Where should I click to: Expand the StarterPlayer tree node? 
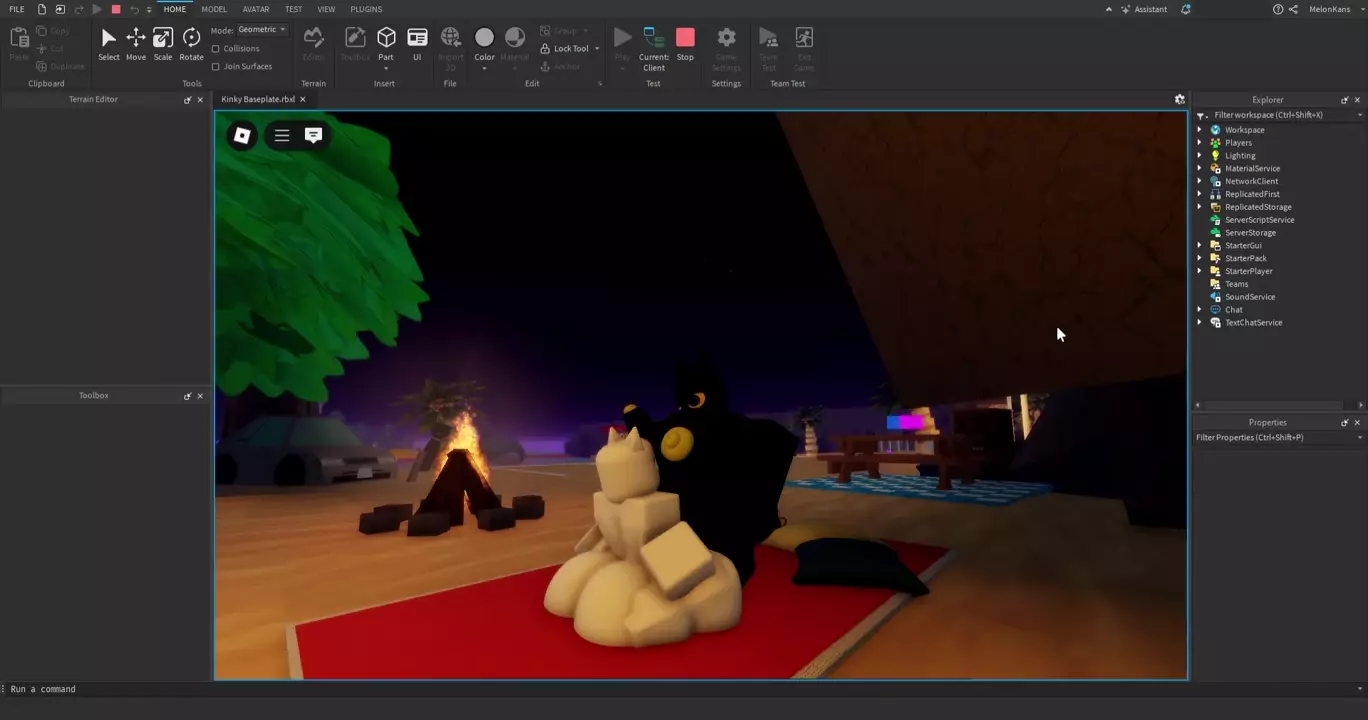[1199, 271]
